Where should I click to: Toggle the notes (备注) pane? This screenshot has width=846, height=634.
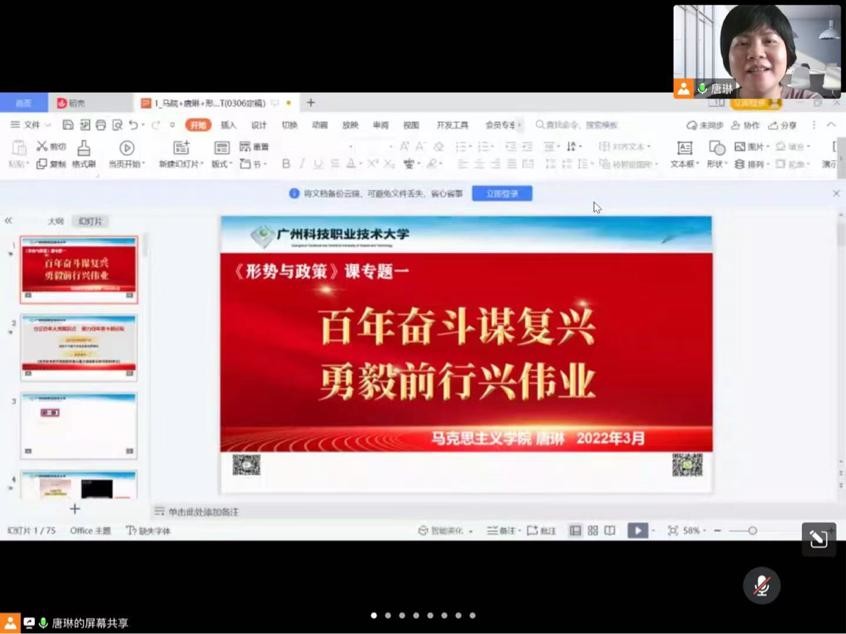[x=503, y=531]
